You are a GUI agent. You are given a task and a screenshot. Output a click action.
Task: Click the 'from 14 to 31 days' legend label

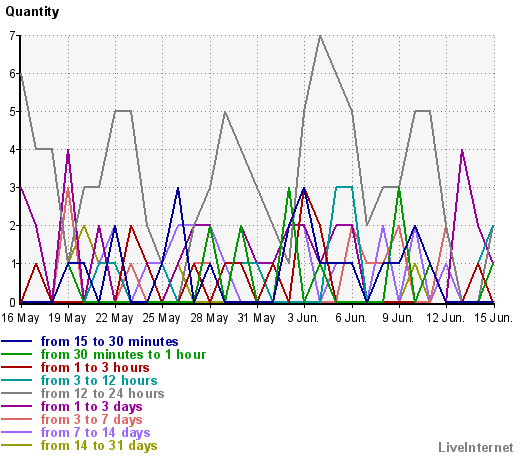click(x=99, y=446)
